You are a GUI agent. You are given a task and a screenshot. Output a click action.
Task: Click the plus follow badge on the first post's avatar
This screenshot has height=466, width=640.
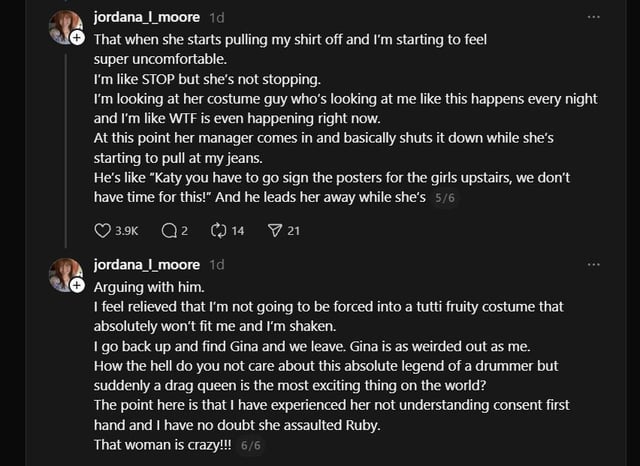[77, 37]
